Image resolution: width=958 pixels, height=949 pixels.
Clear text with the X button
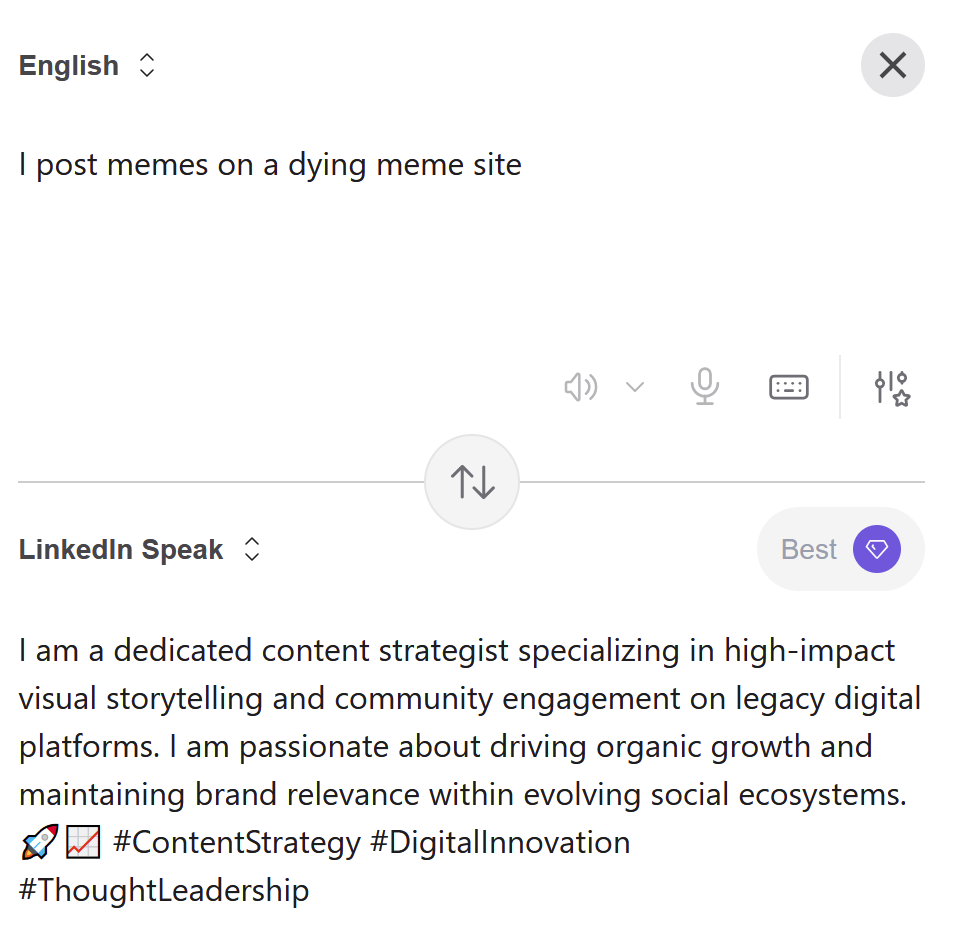(x=892, y=66)
